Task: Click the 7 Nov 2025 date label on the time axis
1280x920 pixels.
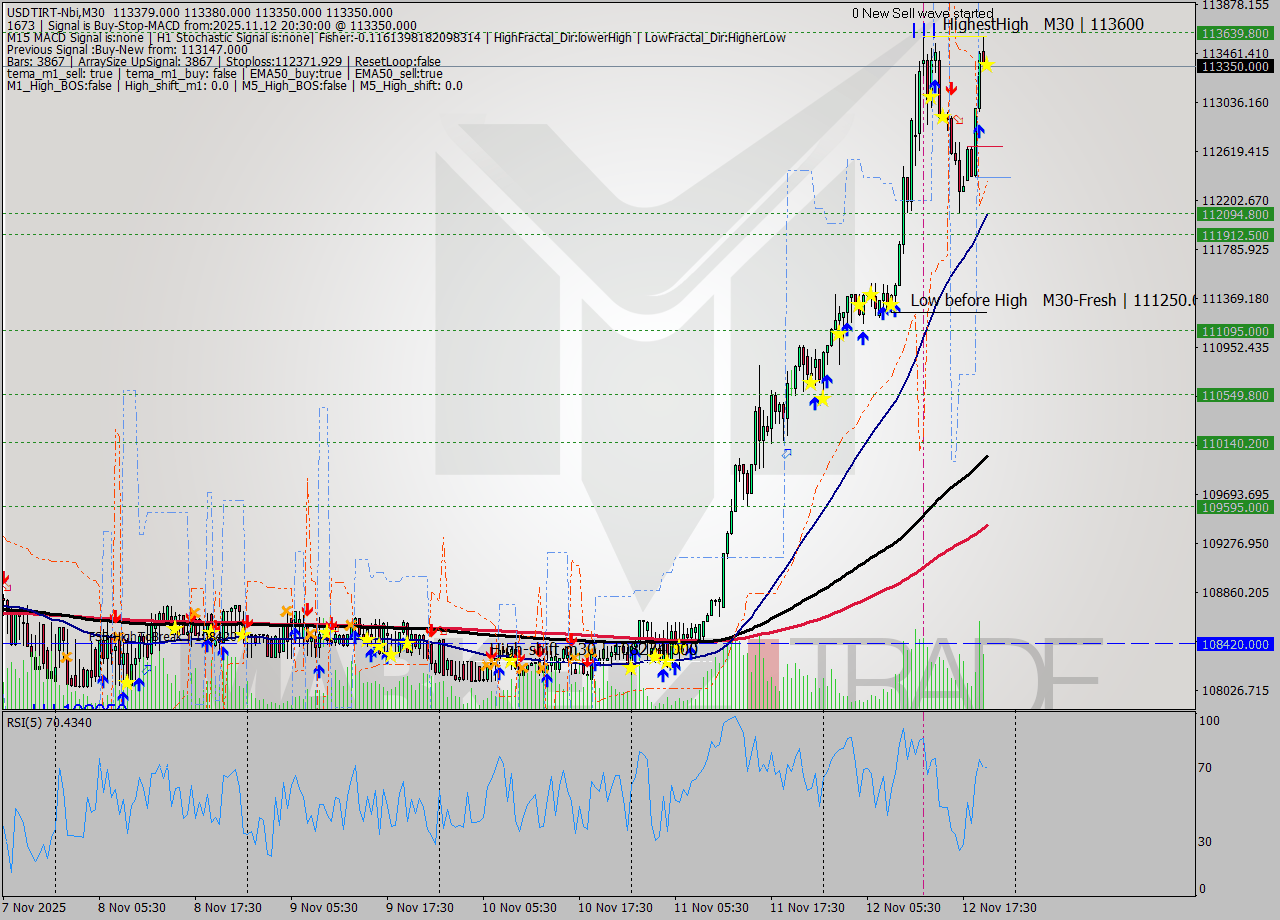Action: 32,908
